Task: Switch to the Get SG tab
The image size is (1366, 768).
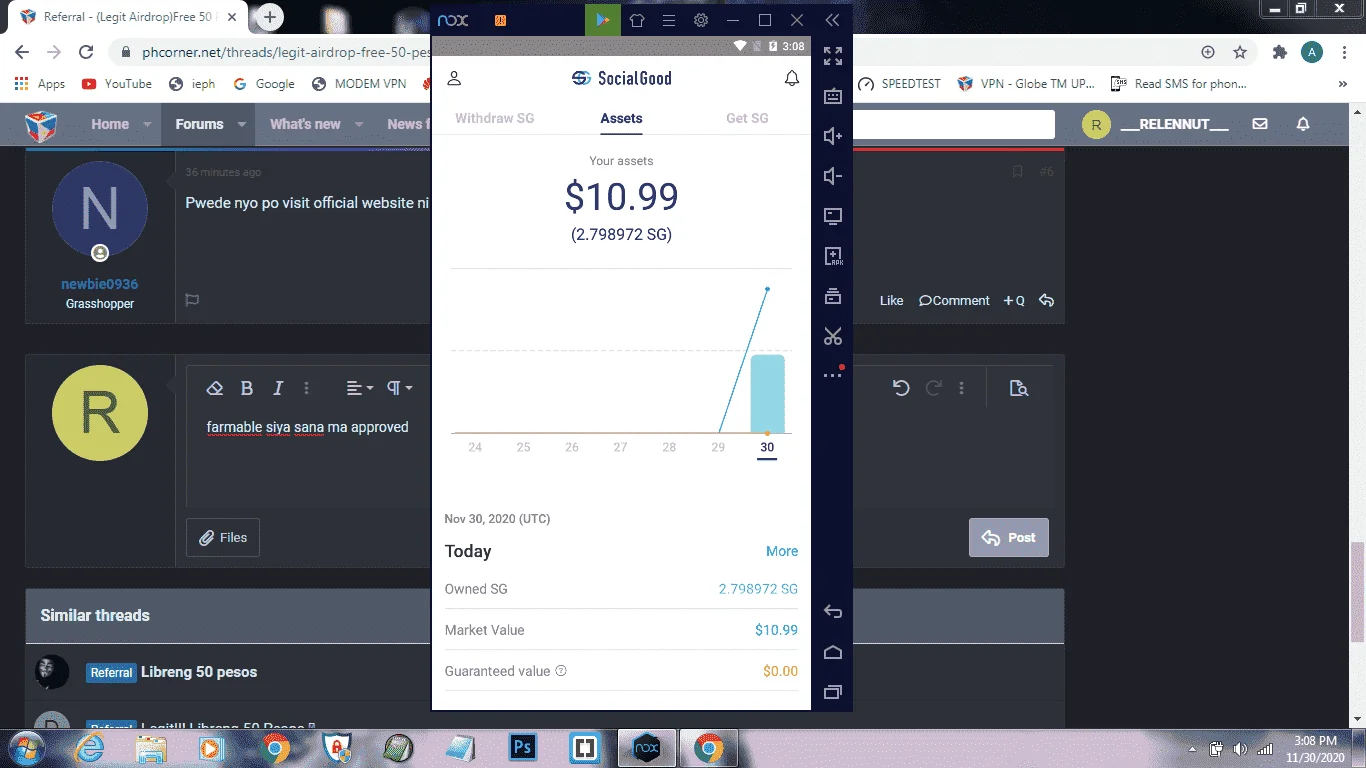Action: pos(747,118)
